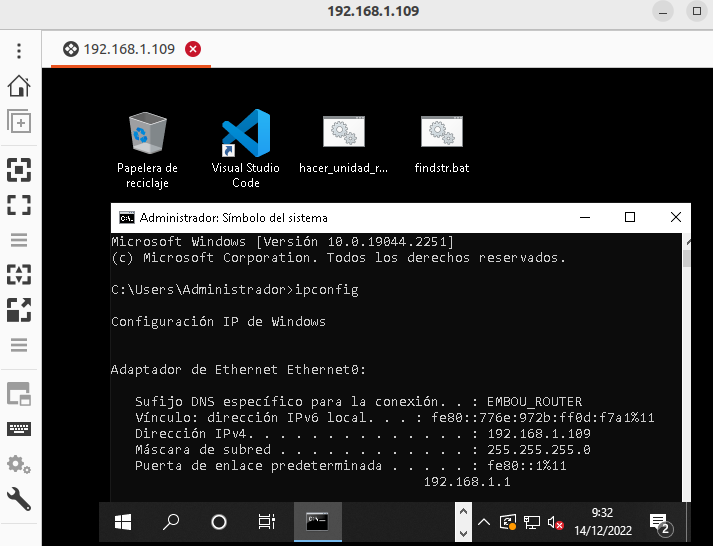Click the duplicate connection icon in sidebar
Image resolution: width=713 pixels, height=546 pixels.
19,121
